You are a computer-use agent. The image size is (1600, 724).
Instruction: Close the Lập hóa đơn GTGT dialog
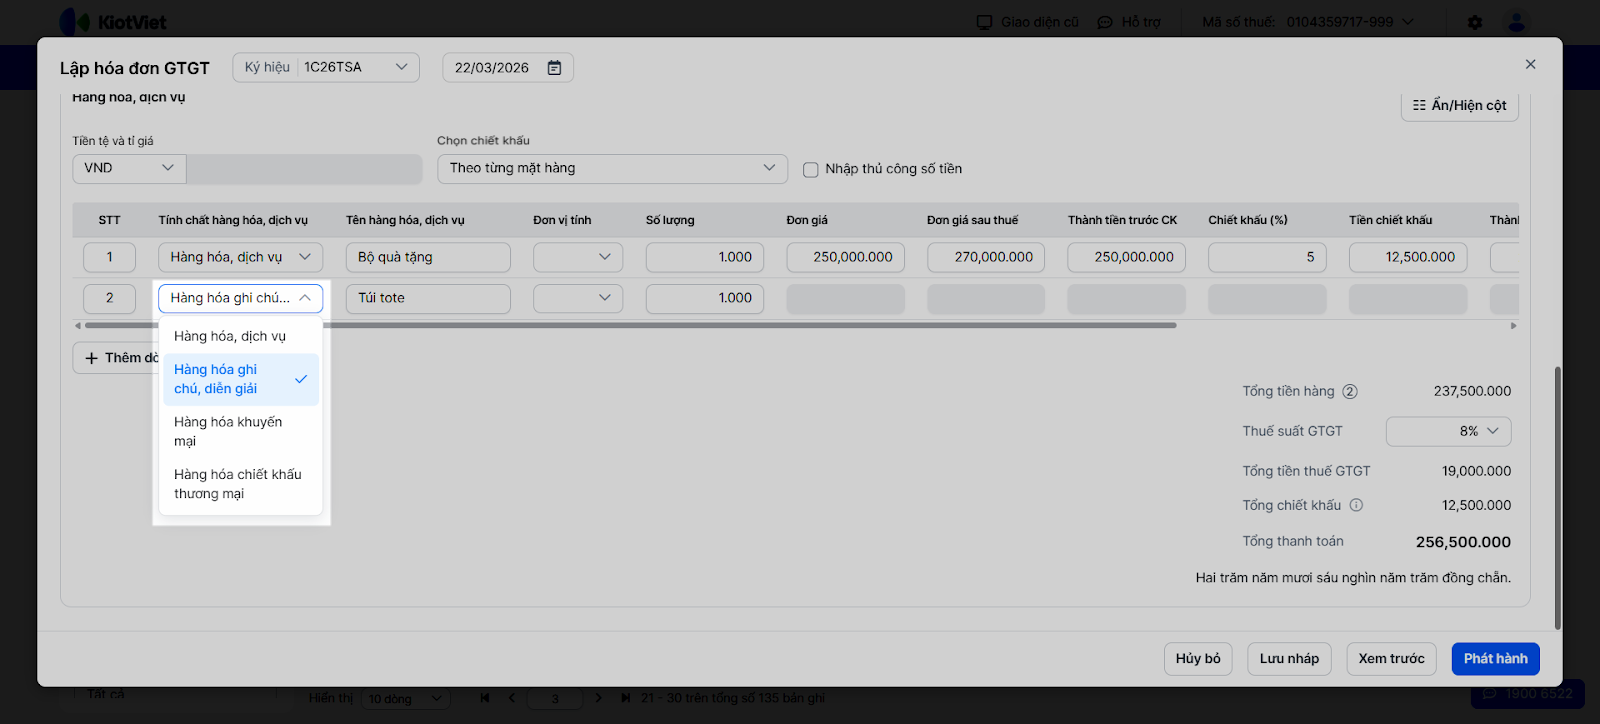tap(1530, 64)
